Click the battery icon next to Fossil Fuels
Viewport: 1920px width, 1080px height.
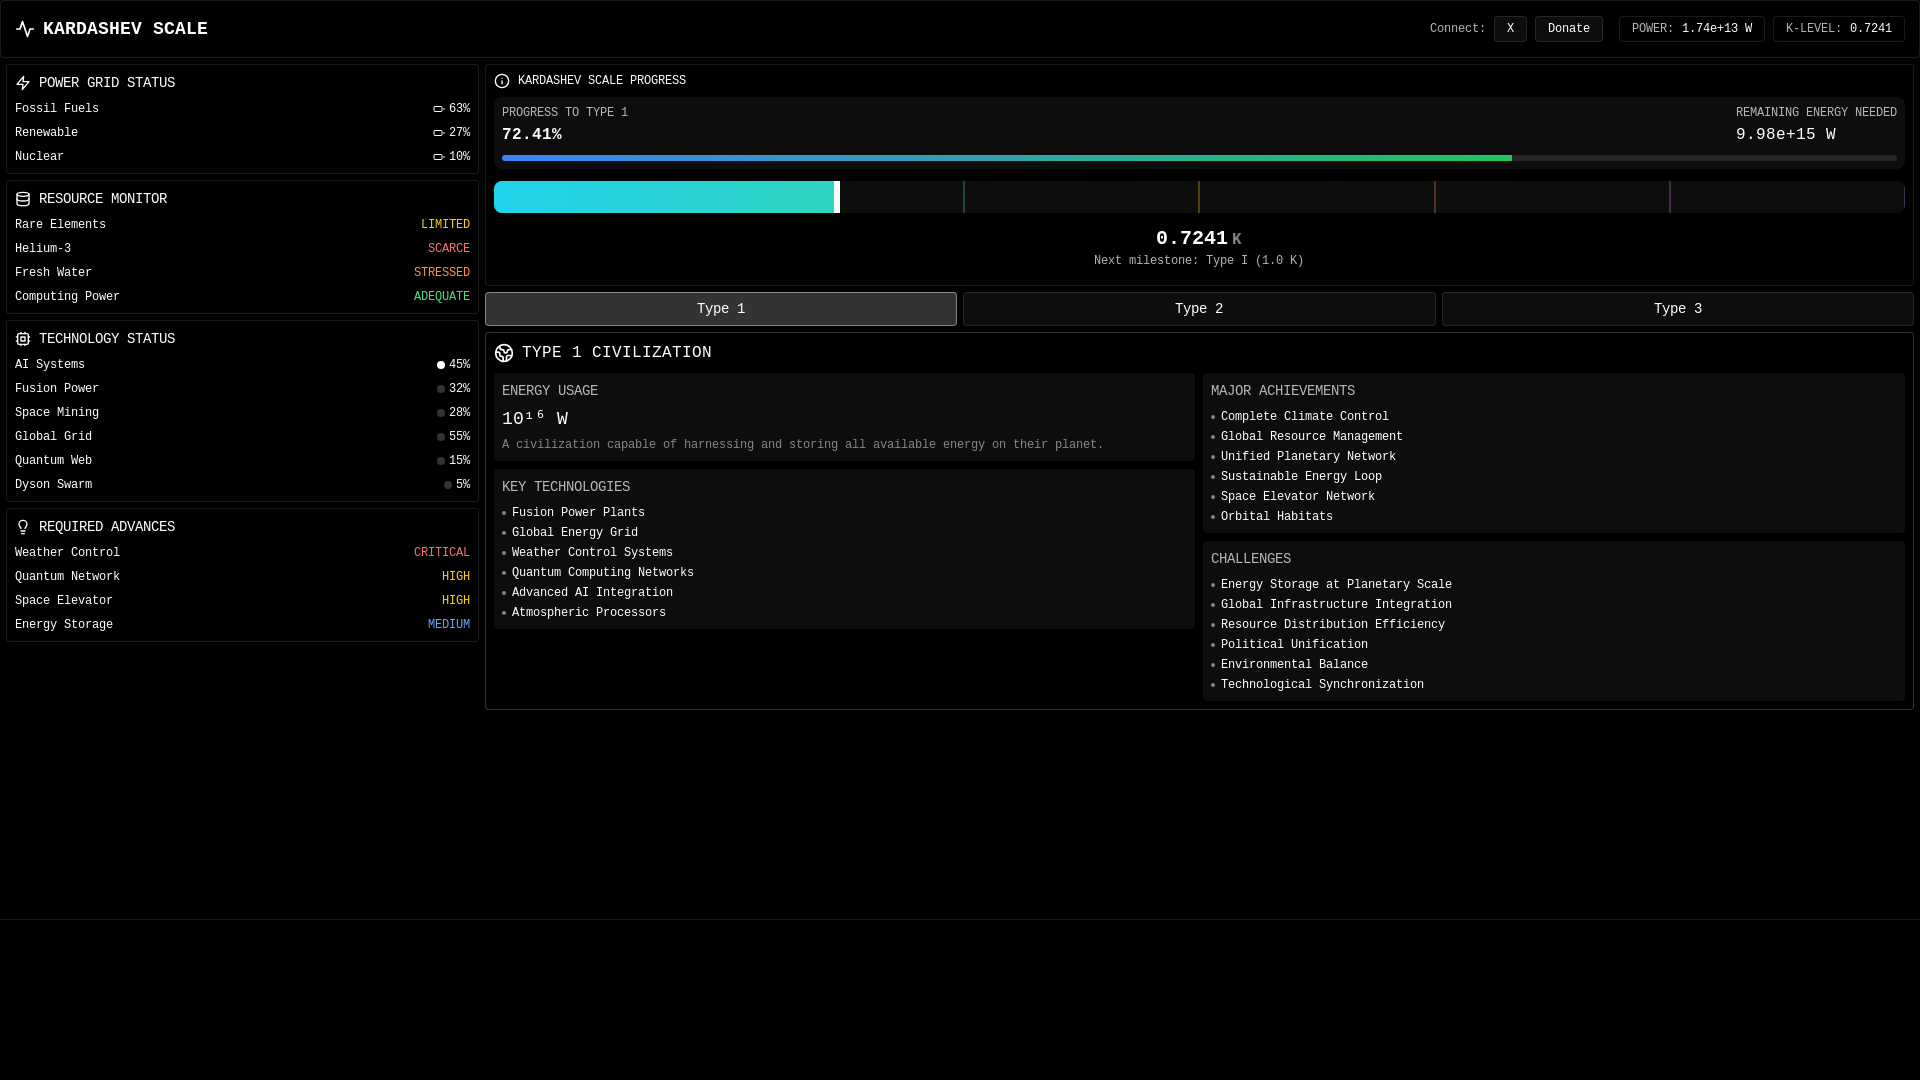tap(438, 109)
